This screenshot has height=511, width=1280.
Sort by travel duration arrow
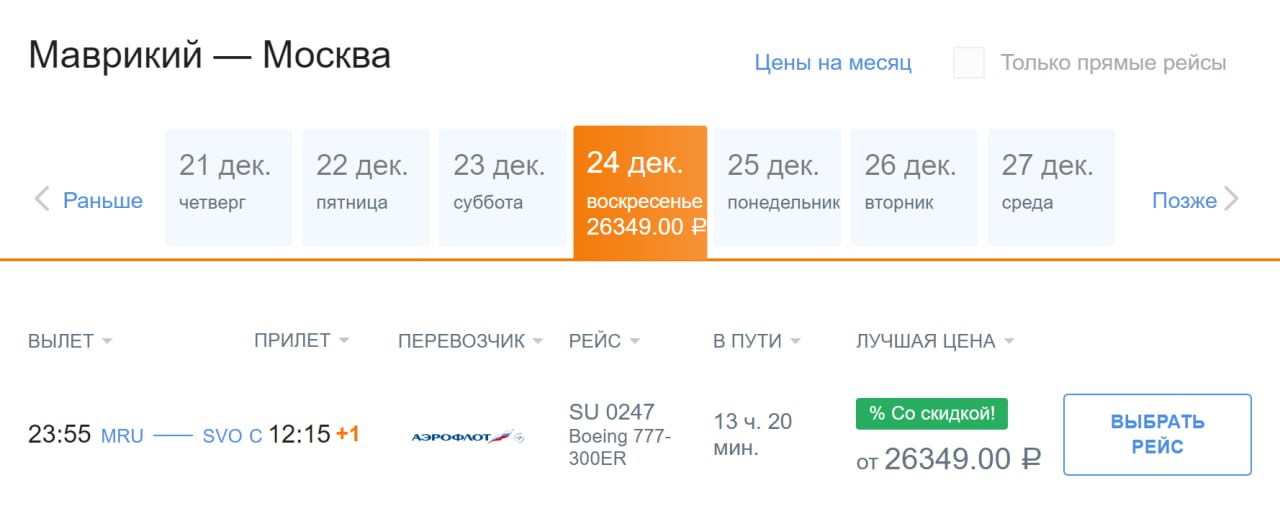(x=796, y=341)
